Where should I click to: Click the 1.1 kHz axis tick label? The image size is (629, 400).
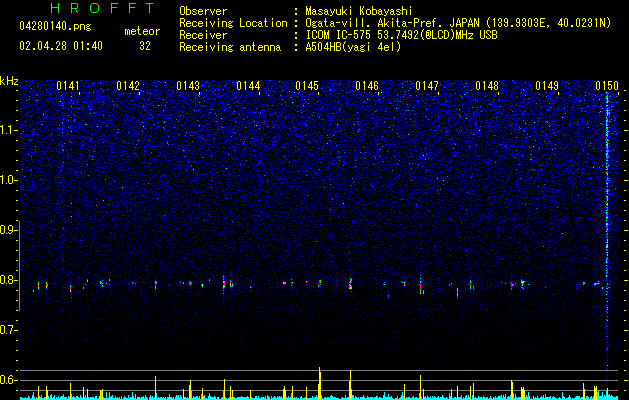pyautogui.click(x=7, y=130)
